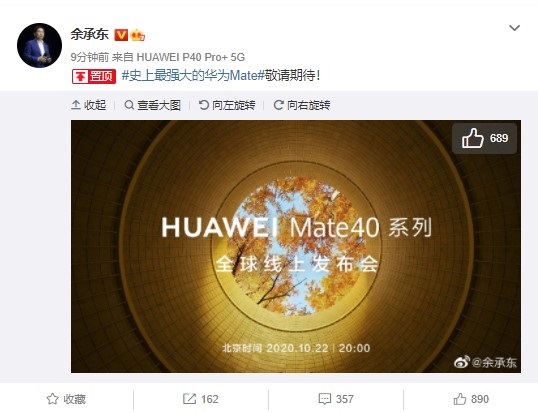Rotate image right with 向右旋转
The height and width of the screenshot is (413, 538).
pos(302,105)
